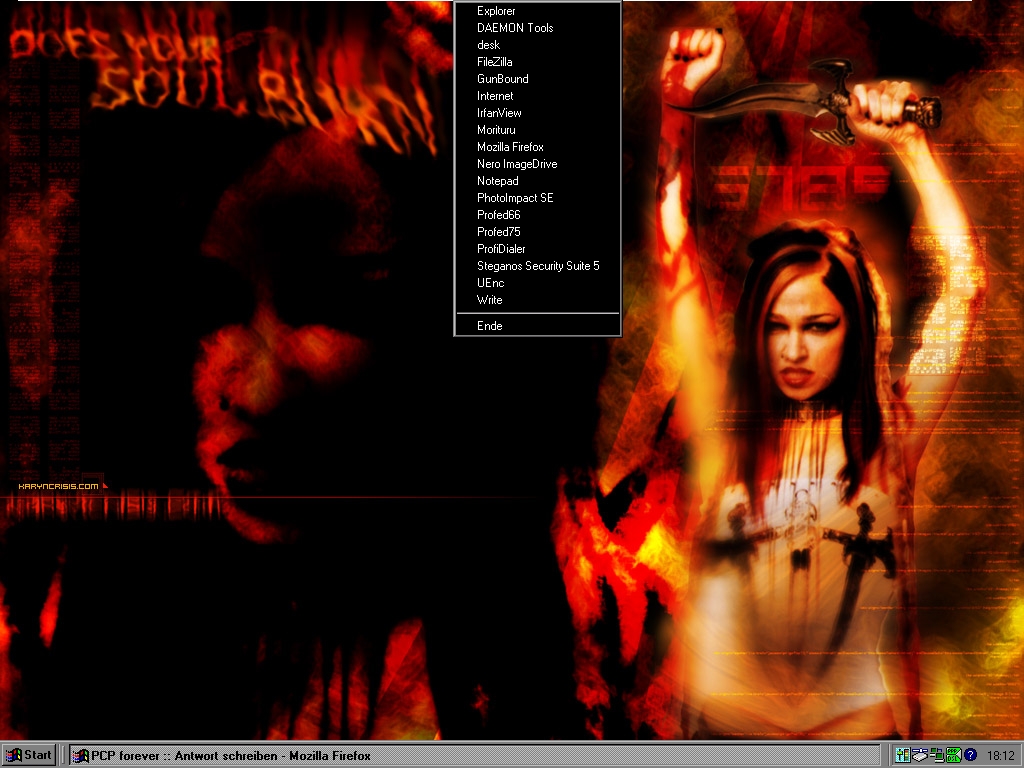Screen dimensions: 1024x768
Task: Start Notepad from the menu
Action: (537, 181)
